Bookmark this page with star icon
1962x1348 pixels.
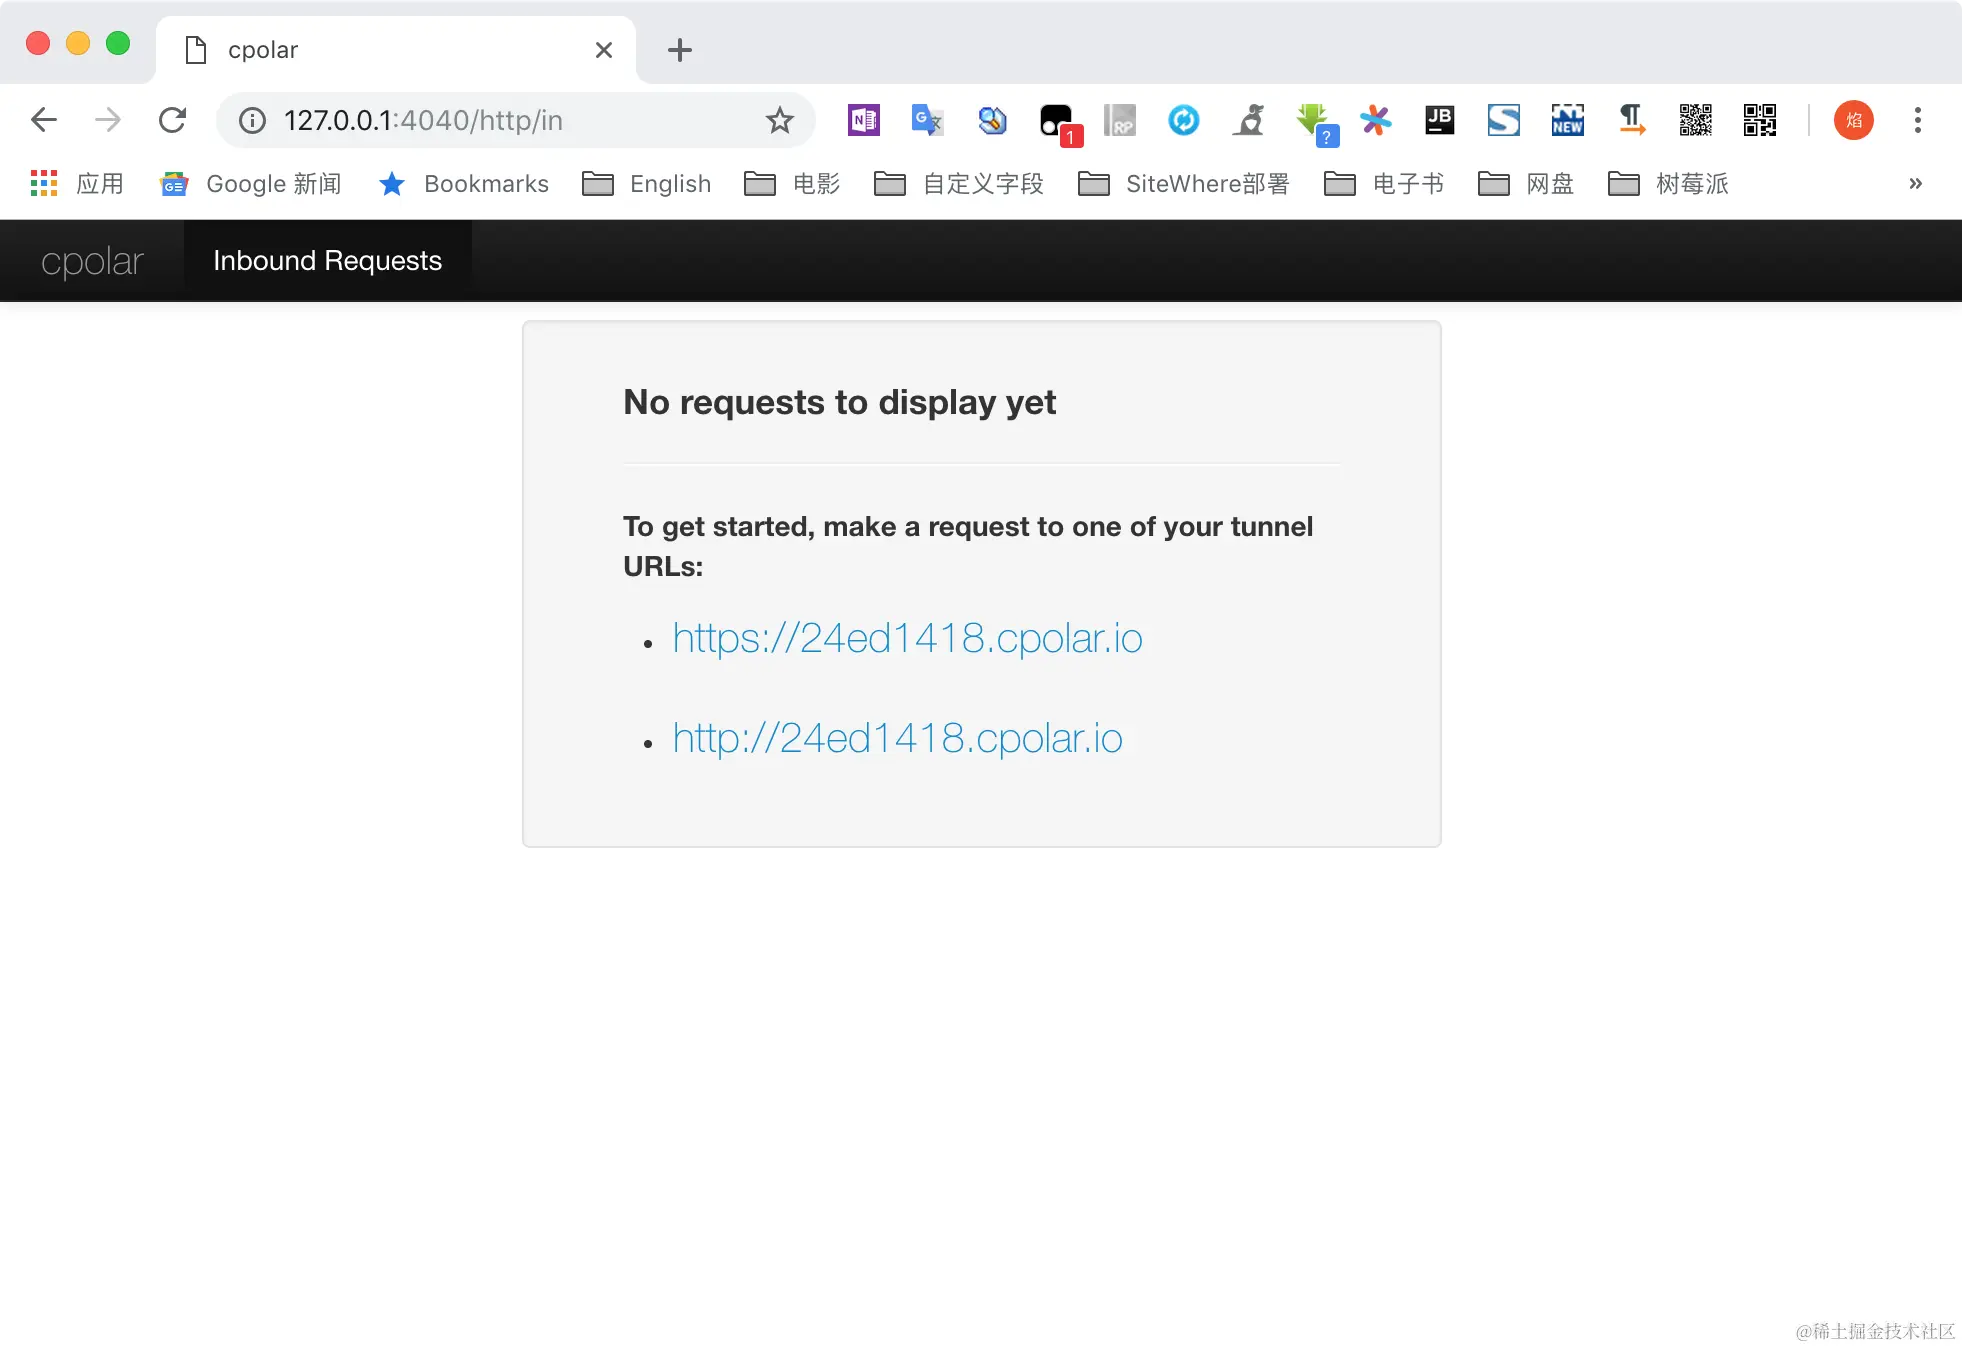[x=779, y=121]
